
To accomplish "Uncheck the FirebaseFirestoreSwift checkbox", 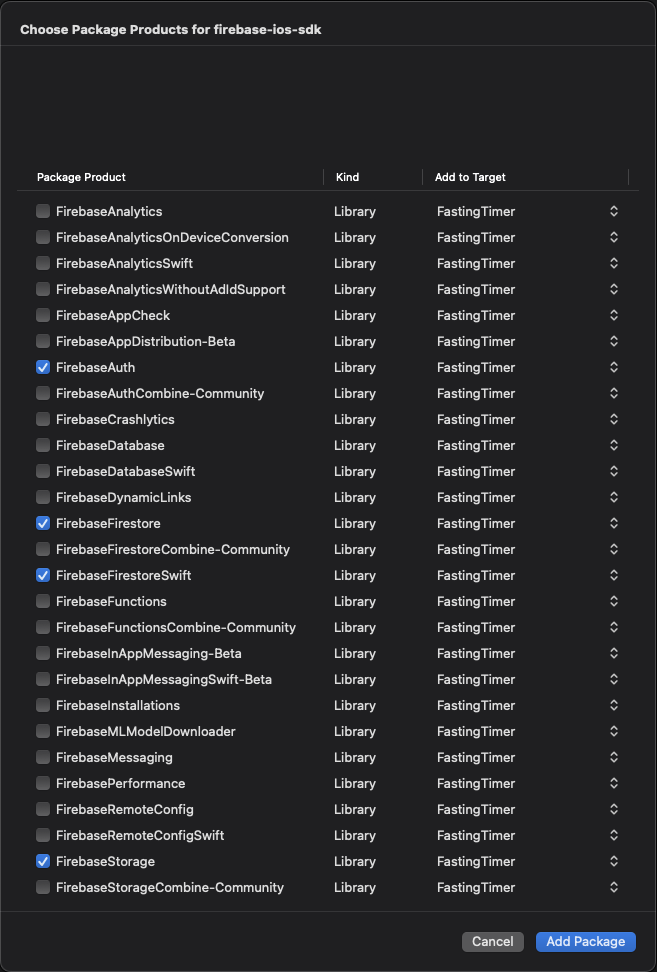I will pyautogui.click(x=43, y=575).
